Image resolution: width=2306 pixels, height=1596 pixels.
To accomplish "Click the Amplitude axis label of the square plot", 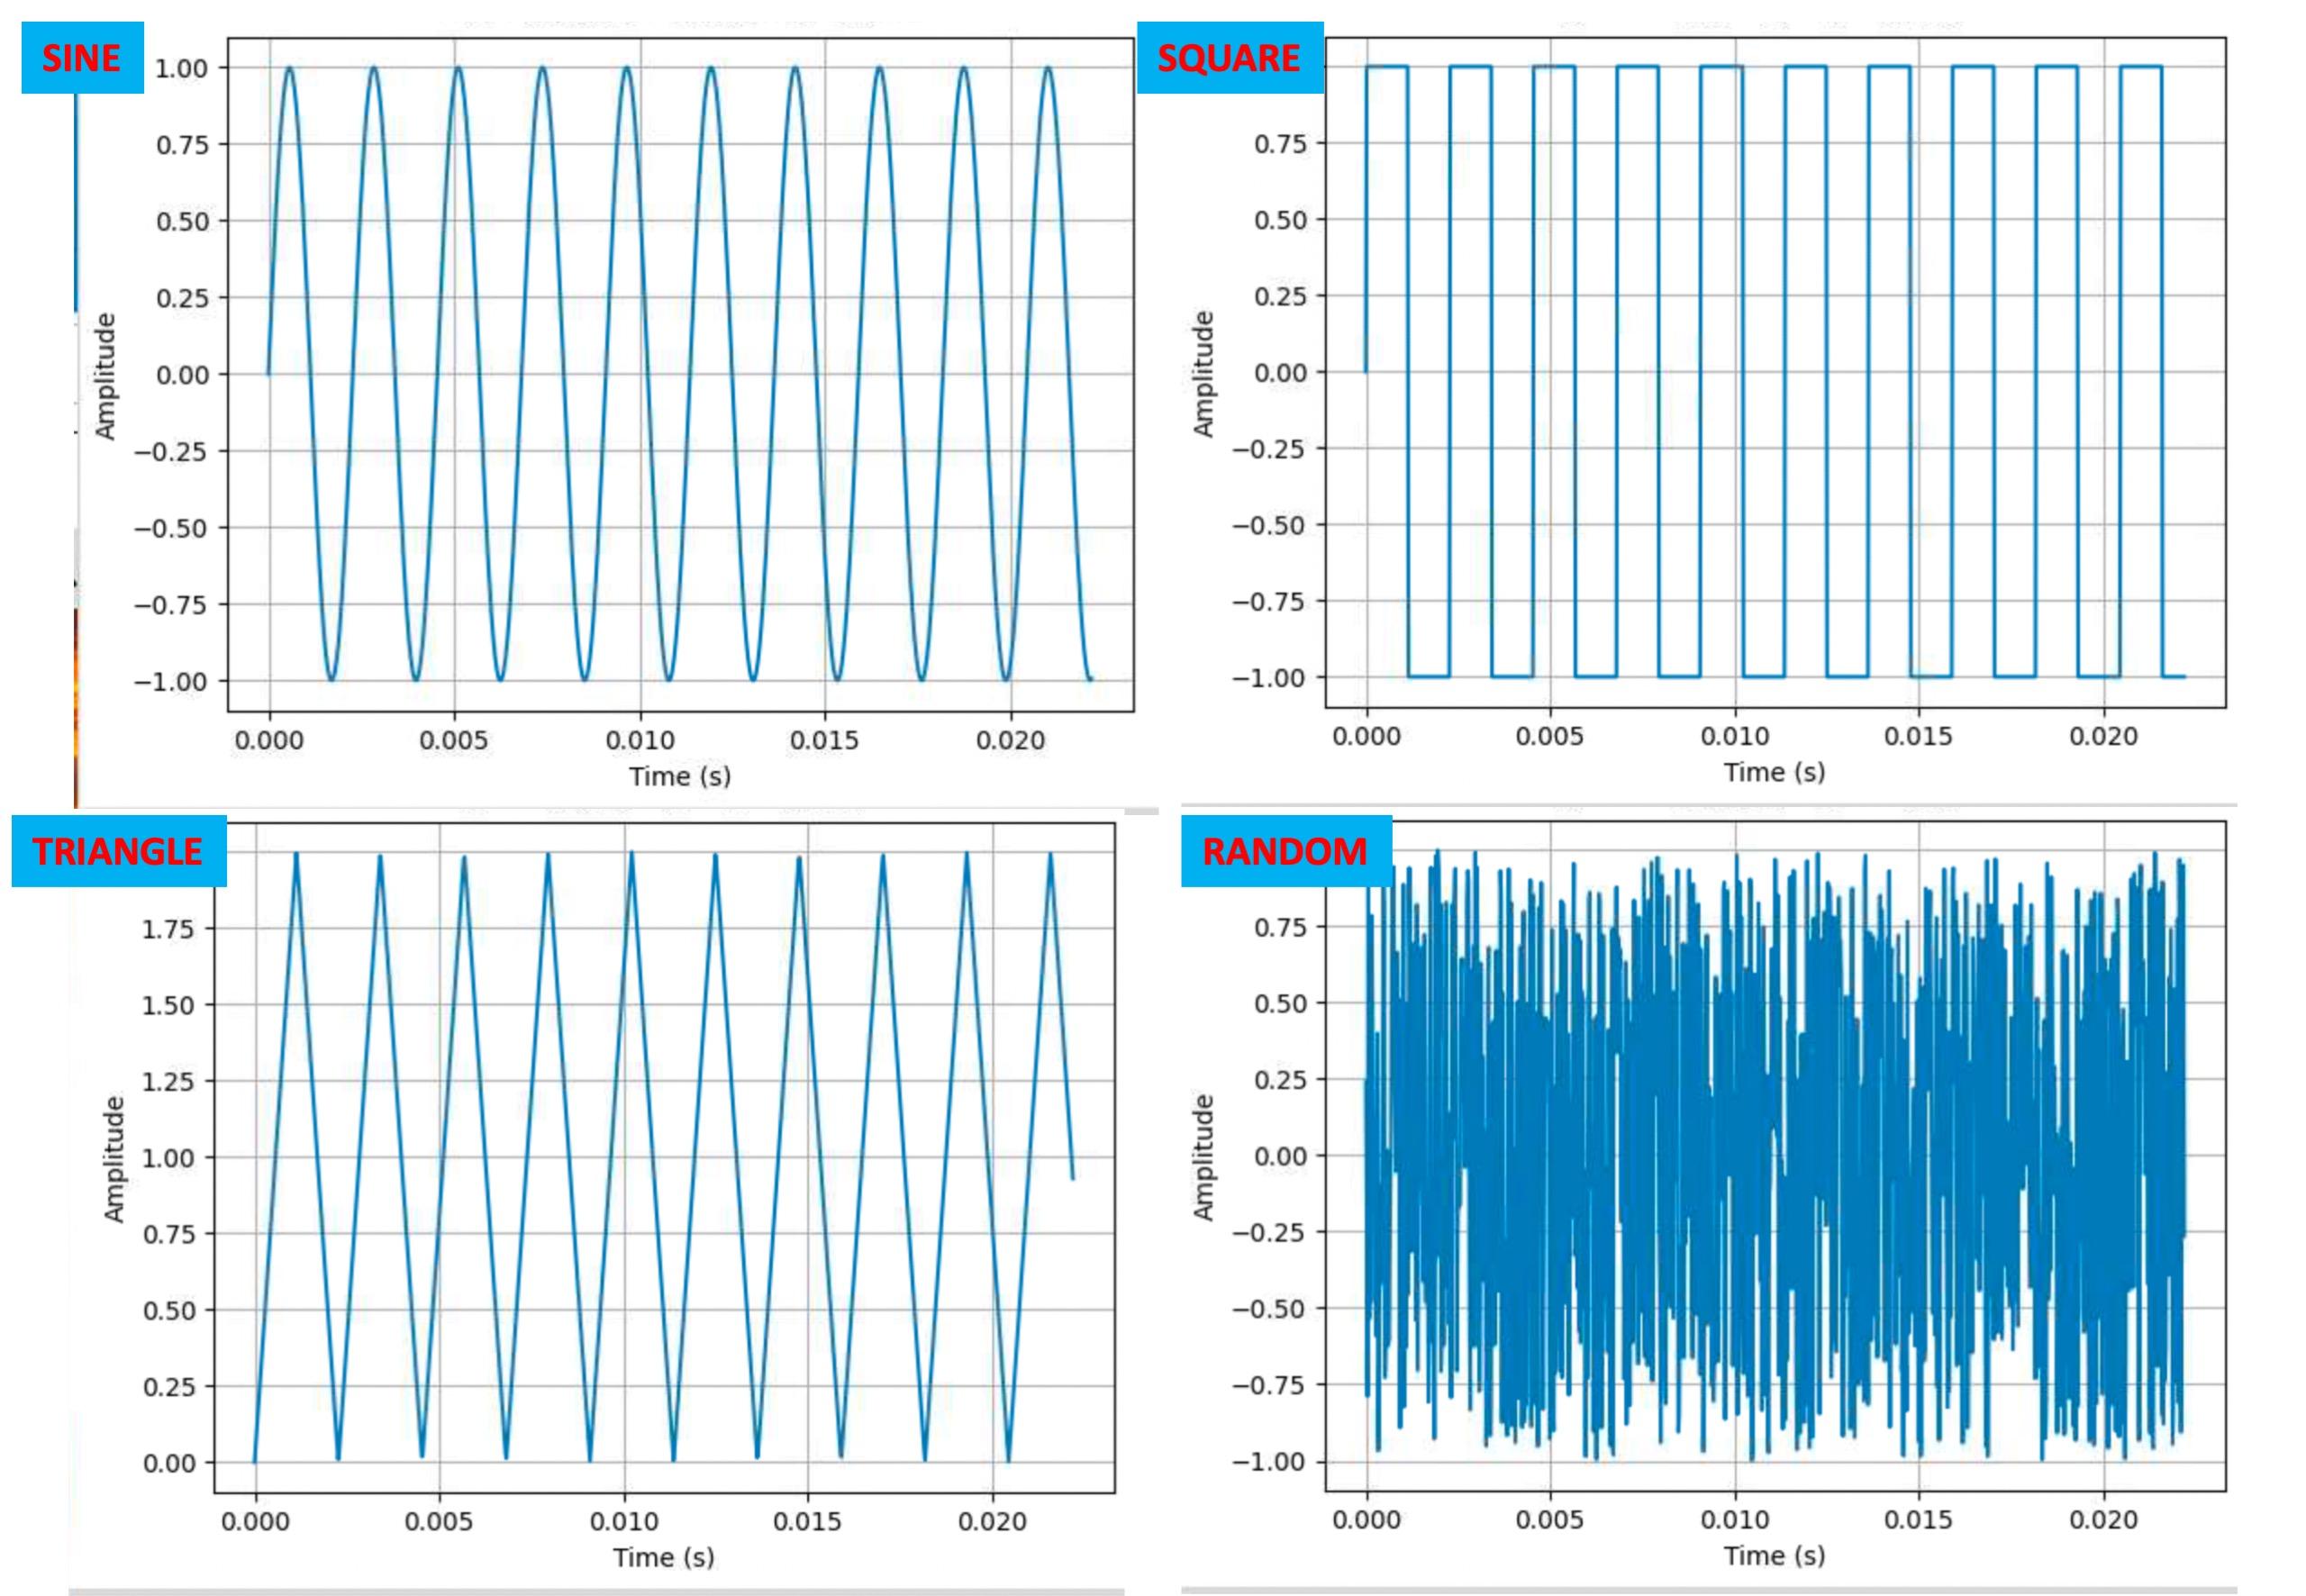I will click(x=1203, y=374).
